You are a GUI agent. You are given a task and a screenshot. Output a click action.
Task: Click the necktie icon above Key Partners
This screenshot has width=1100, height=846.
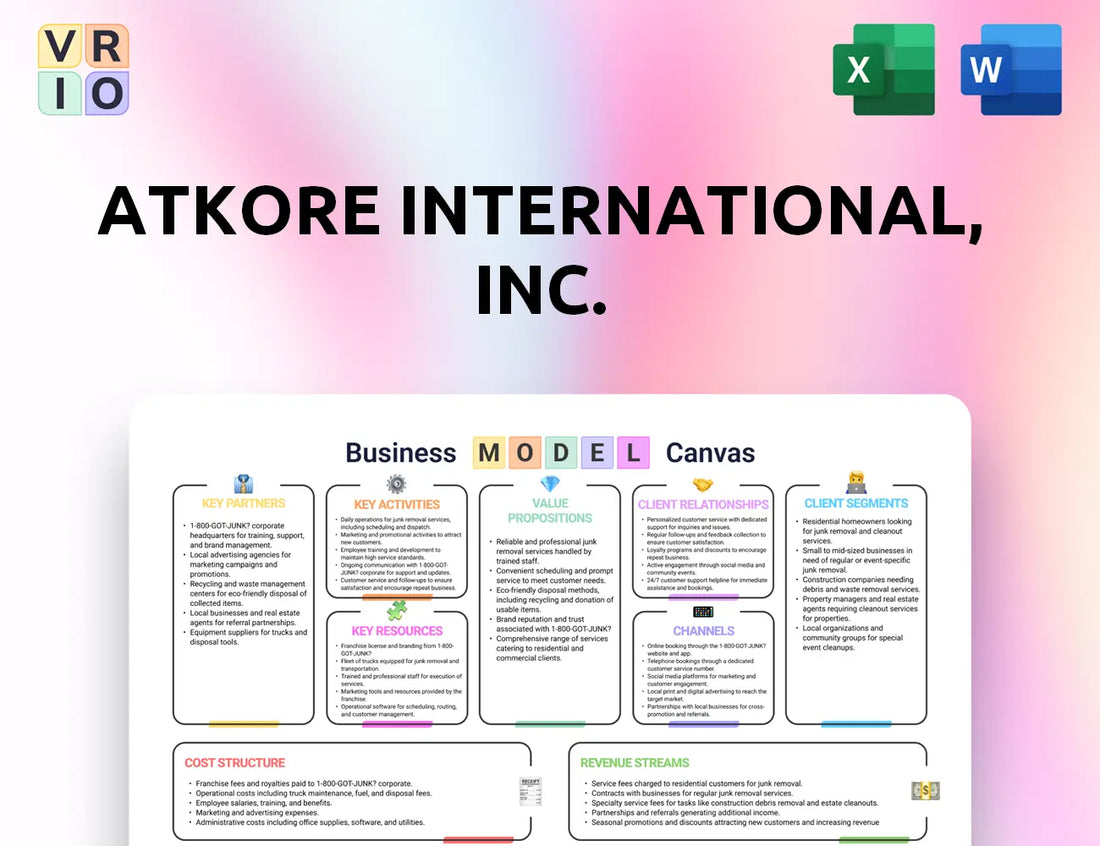(243, 484)
